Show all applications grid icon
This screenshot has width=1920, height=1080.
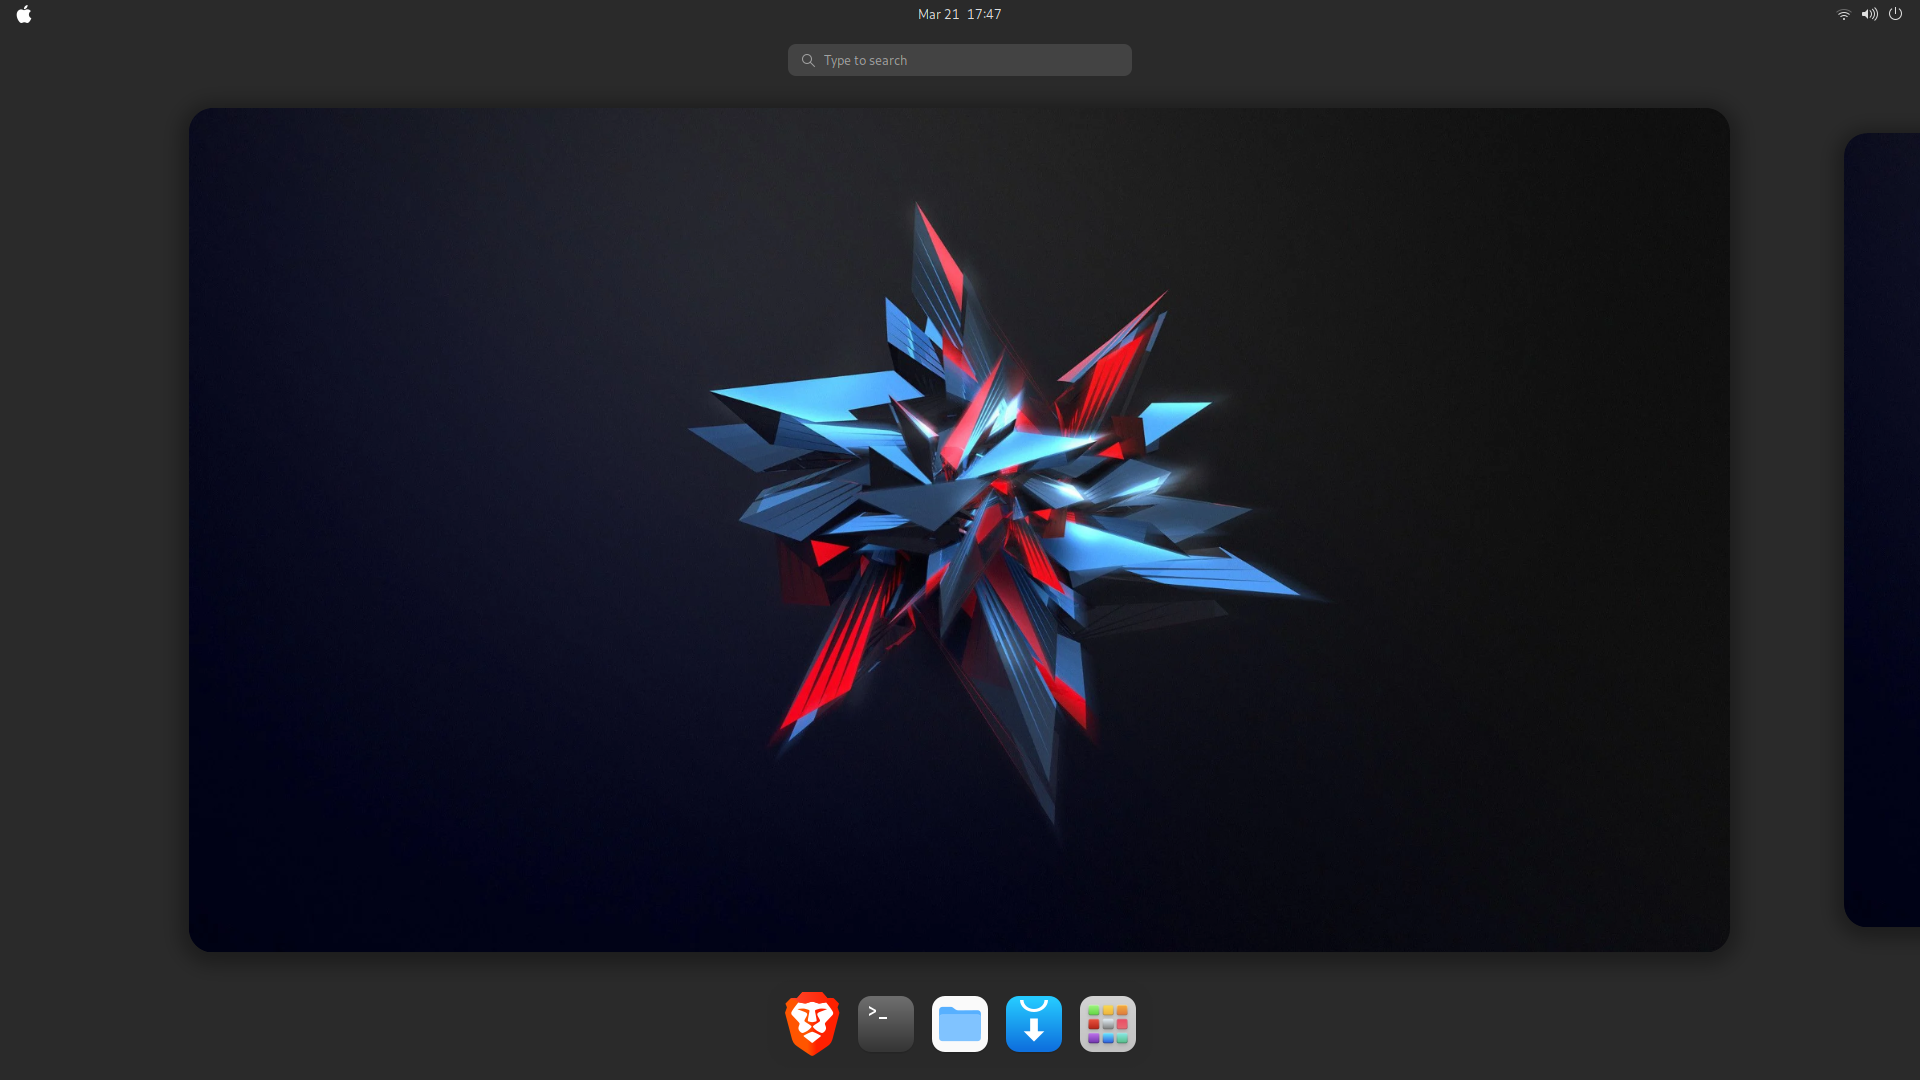(x=1108, y=1024)
